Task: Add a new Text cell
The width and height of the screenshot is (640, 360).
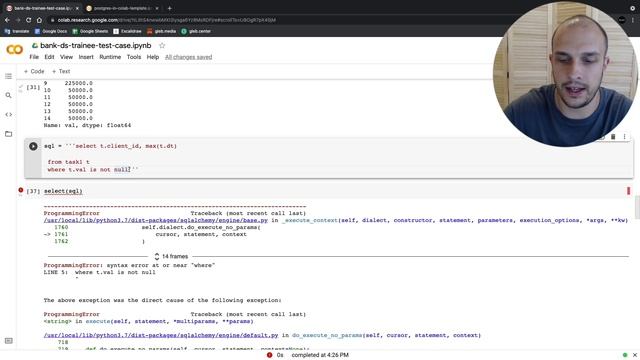Action: click(61, 71)
